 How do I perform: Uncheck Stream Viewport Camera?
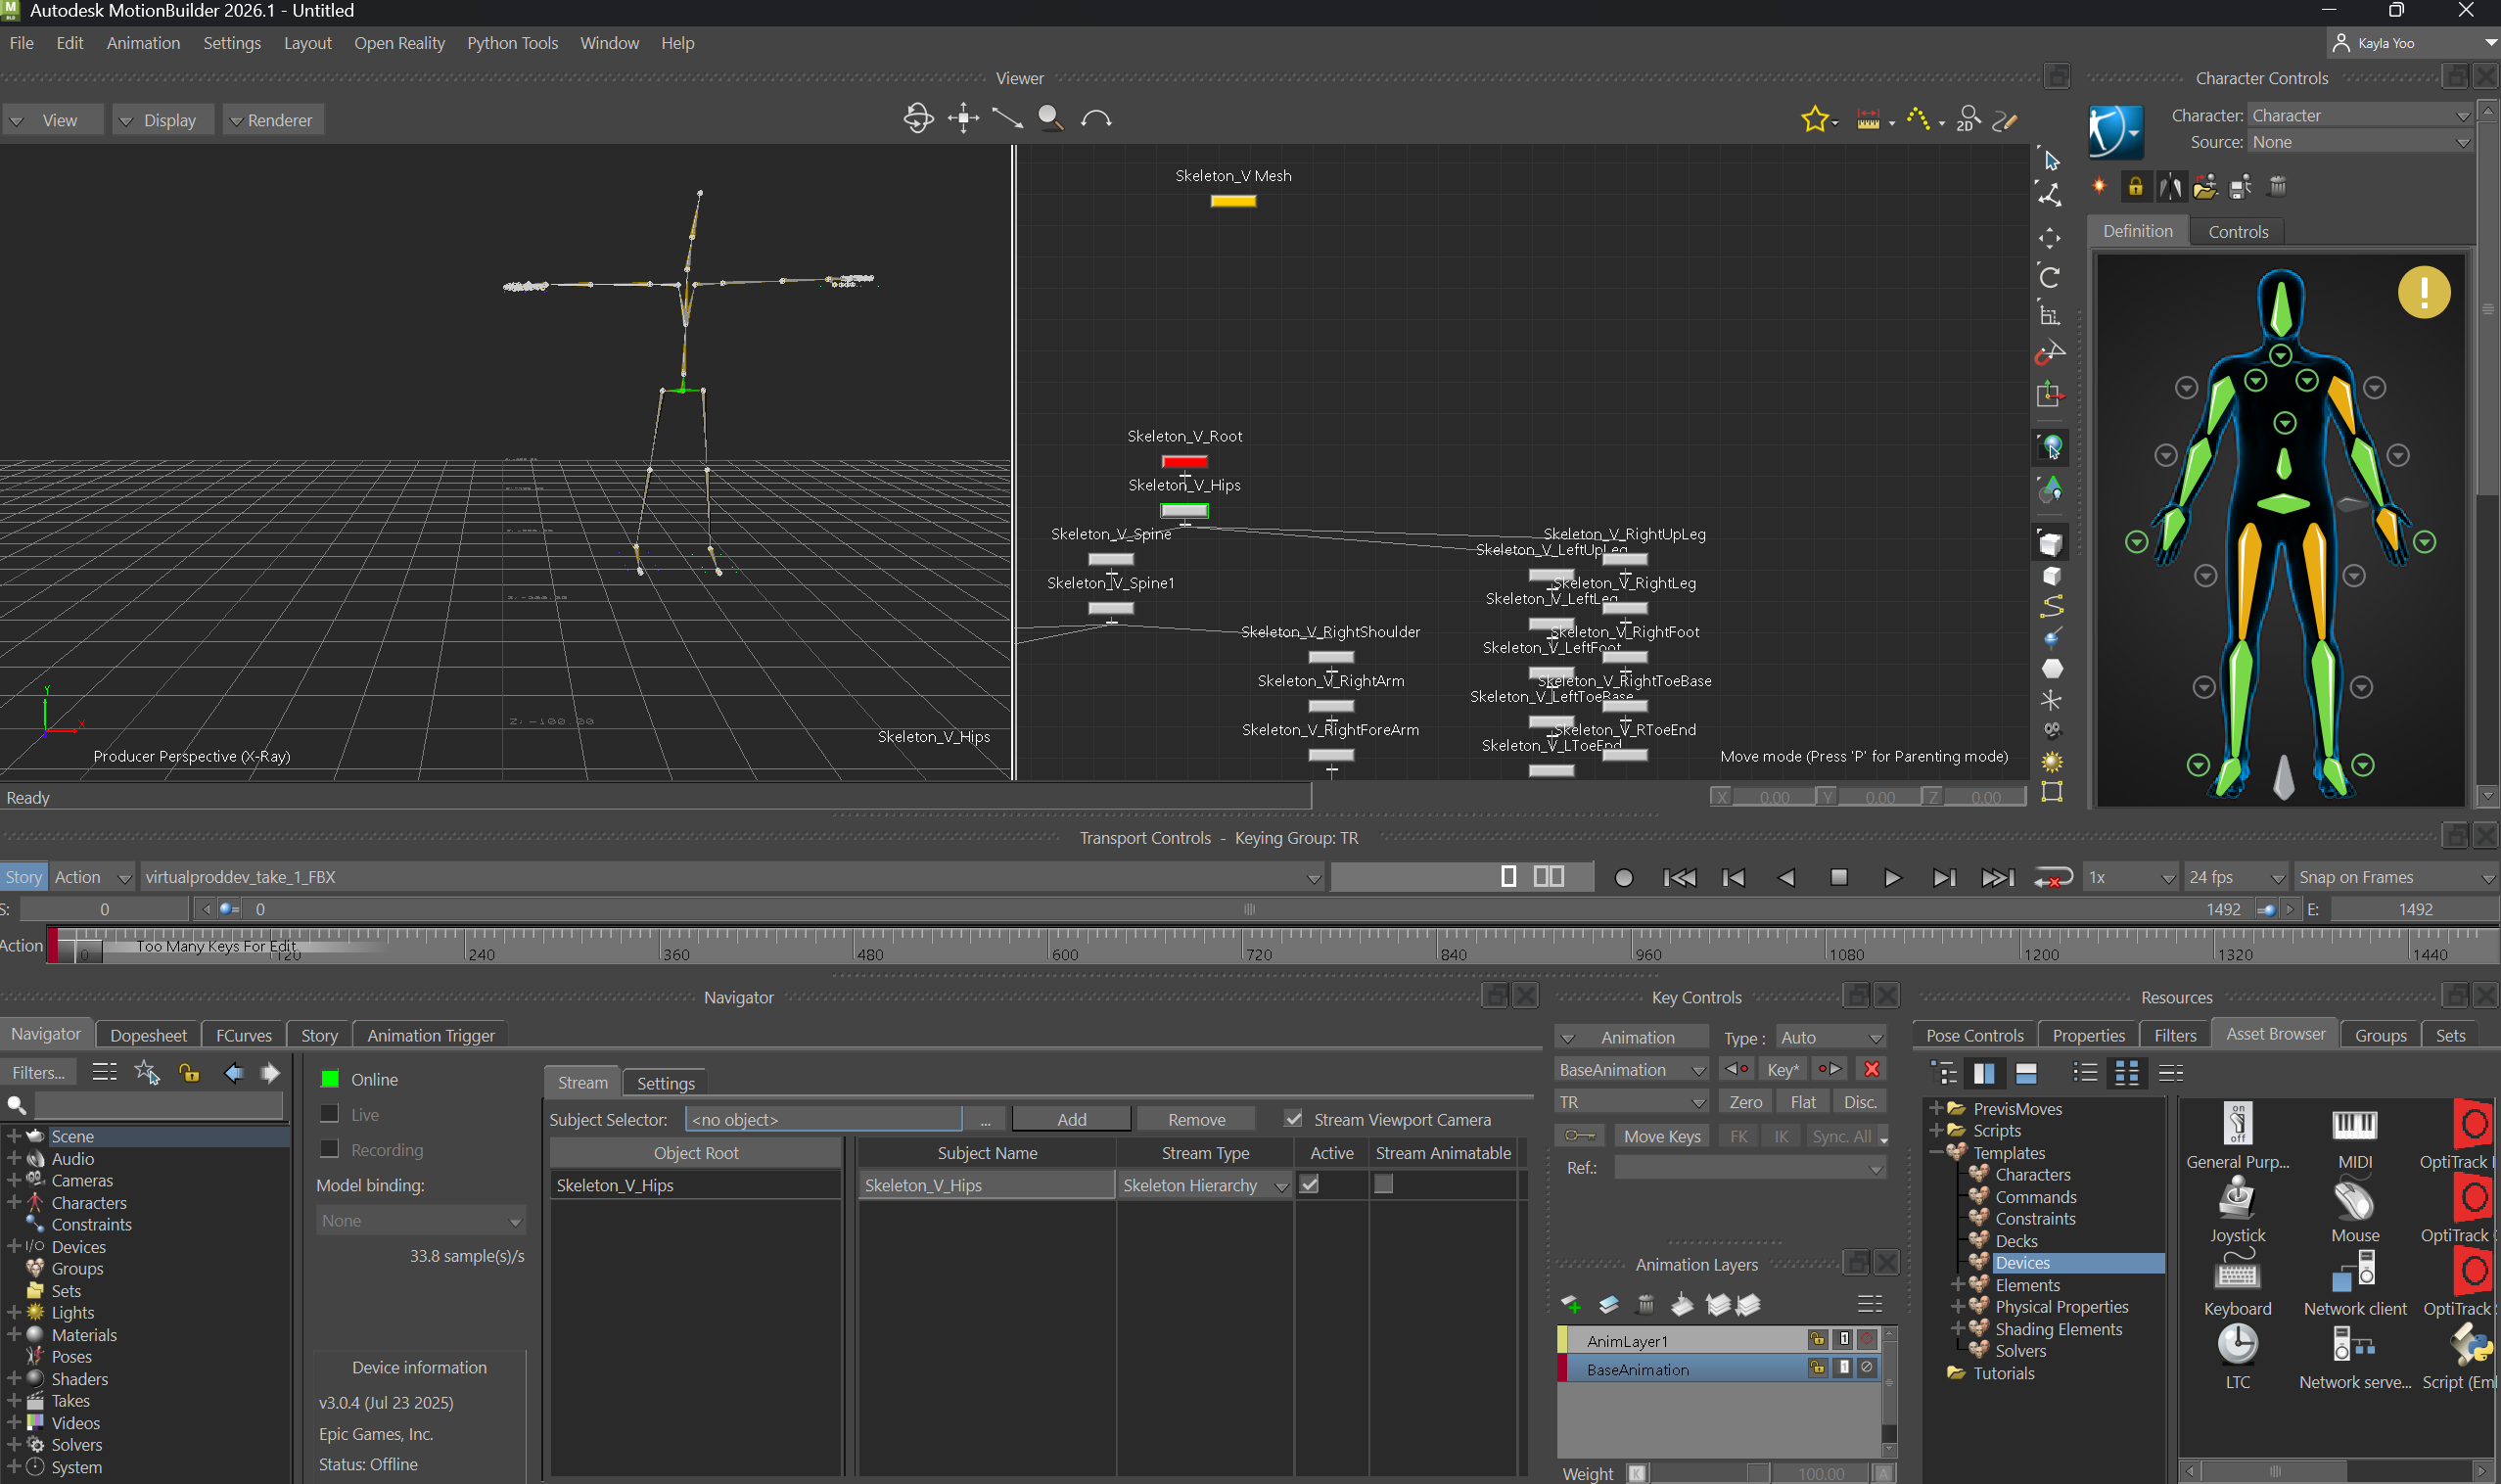[1293, 1119]
